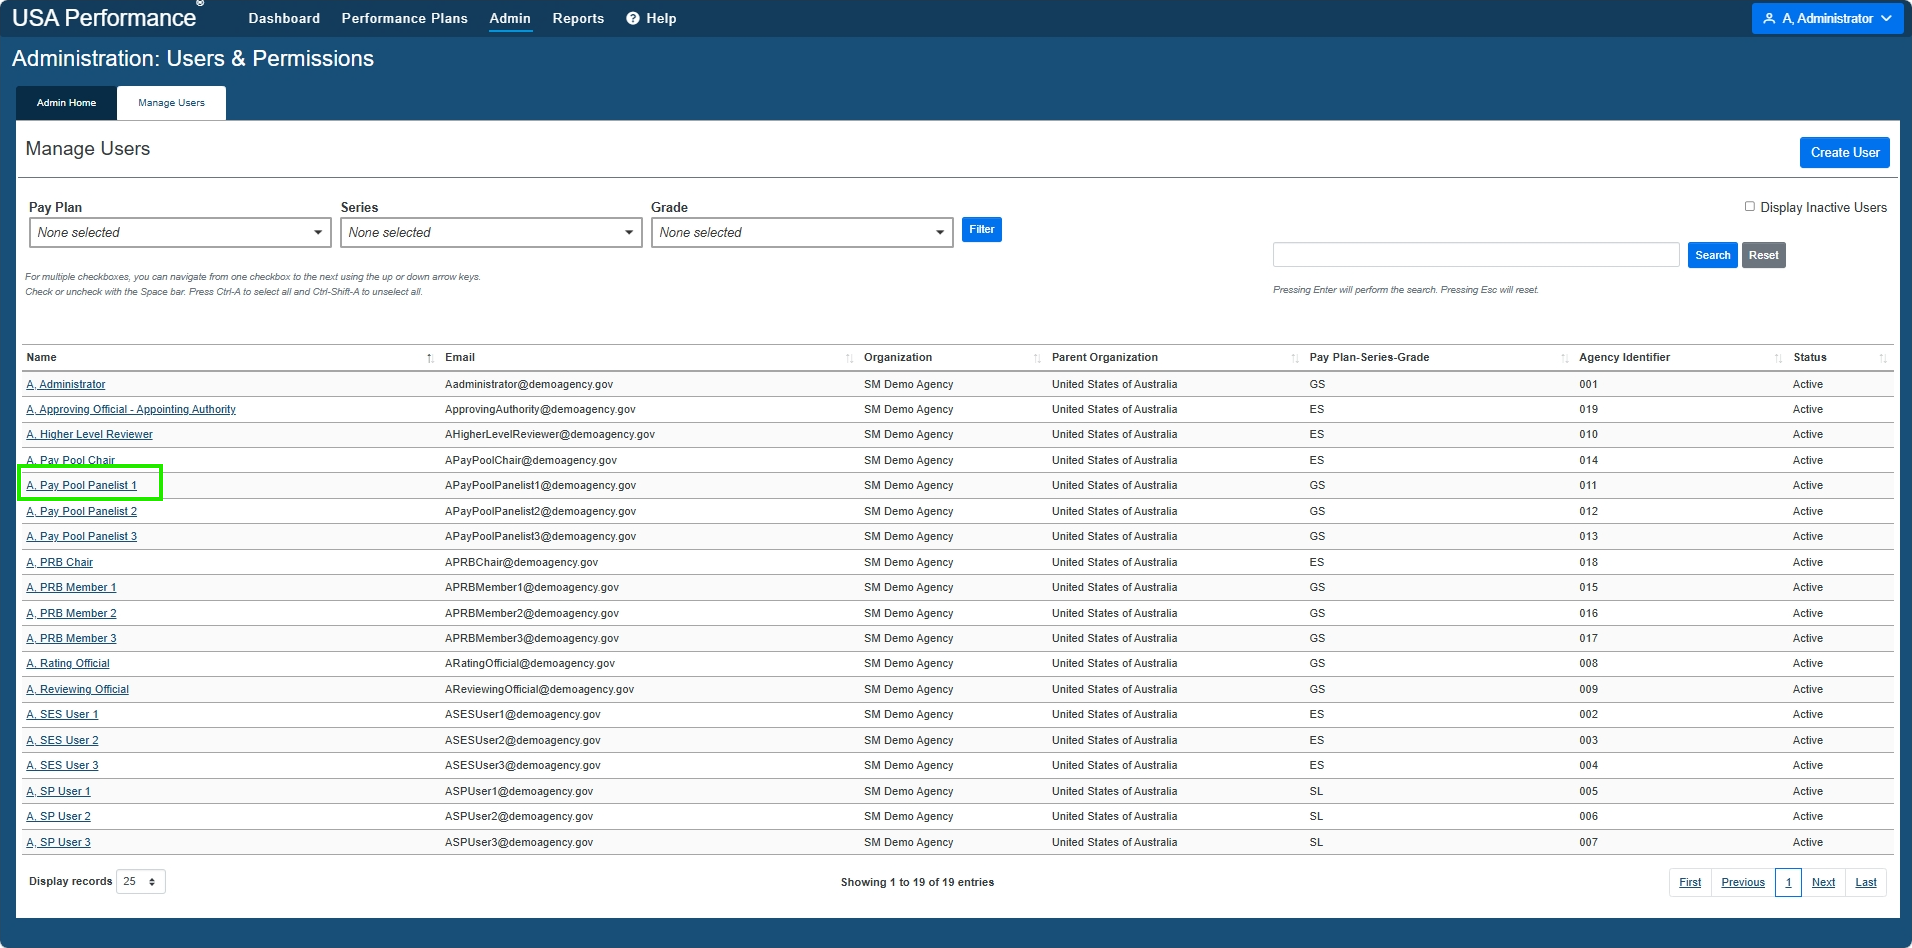
Task: Select page 1 in pagination
Action: pos(1788,882)
